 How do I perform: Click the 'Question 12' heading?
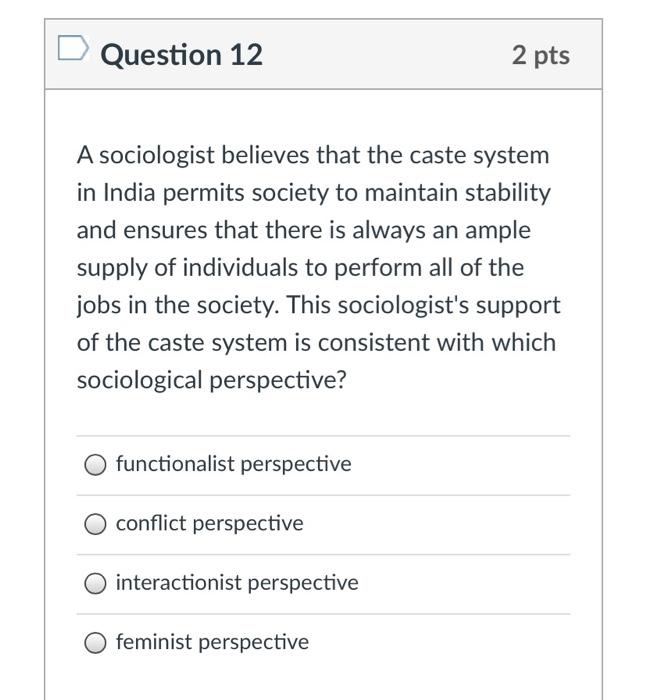point(182,54)
